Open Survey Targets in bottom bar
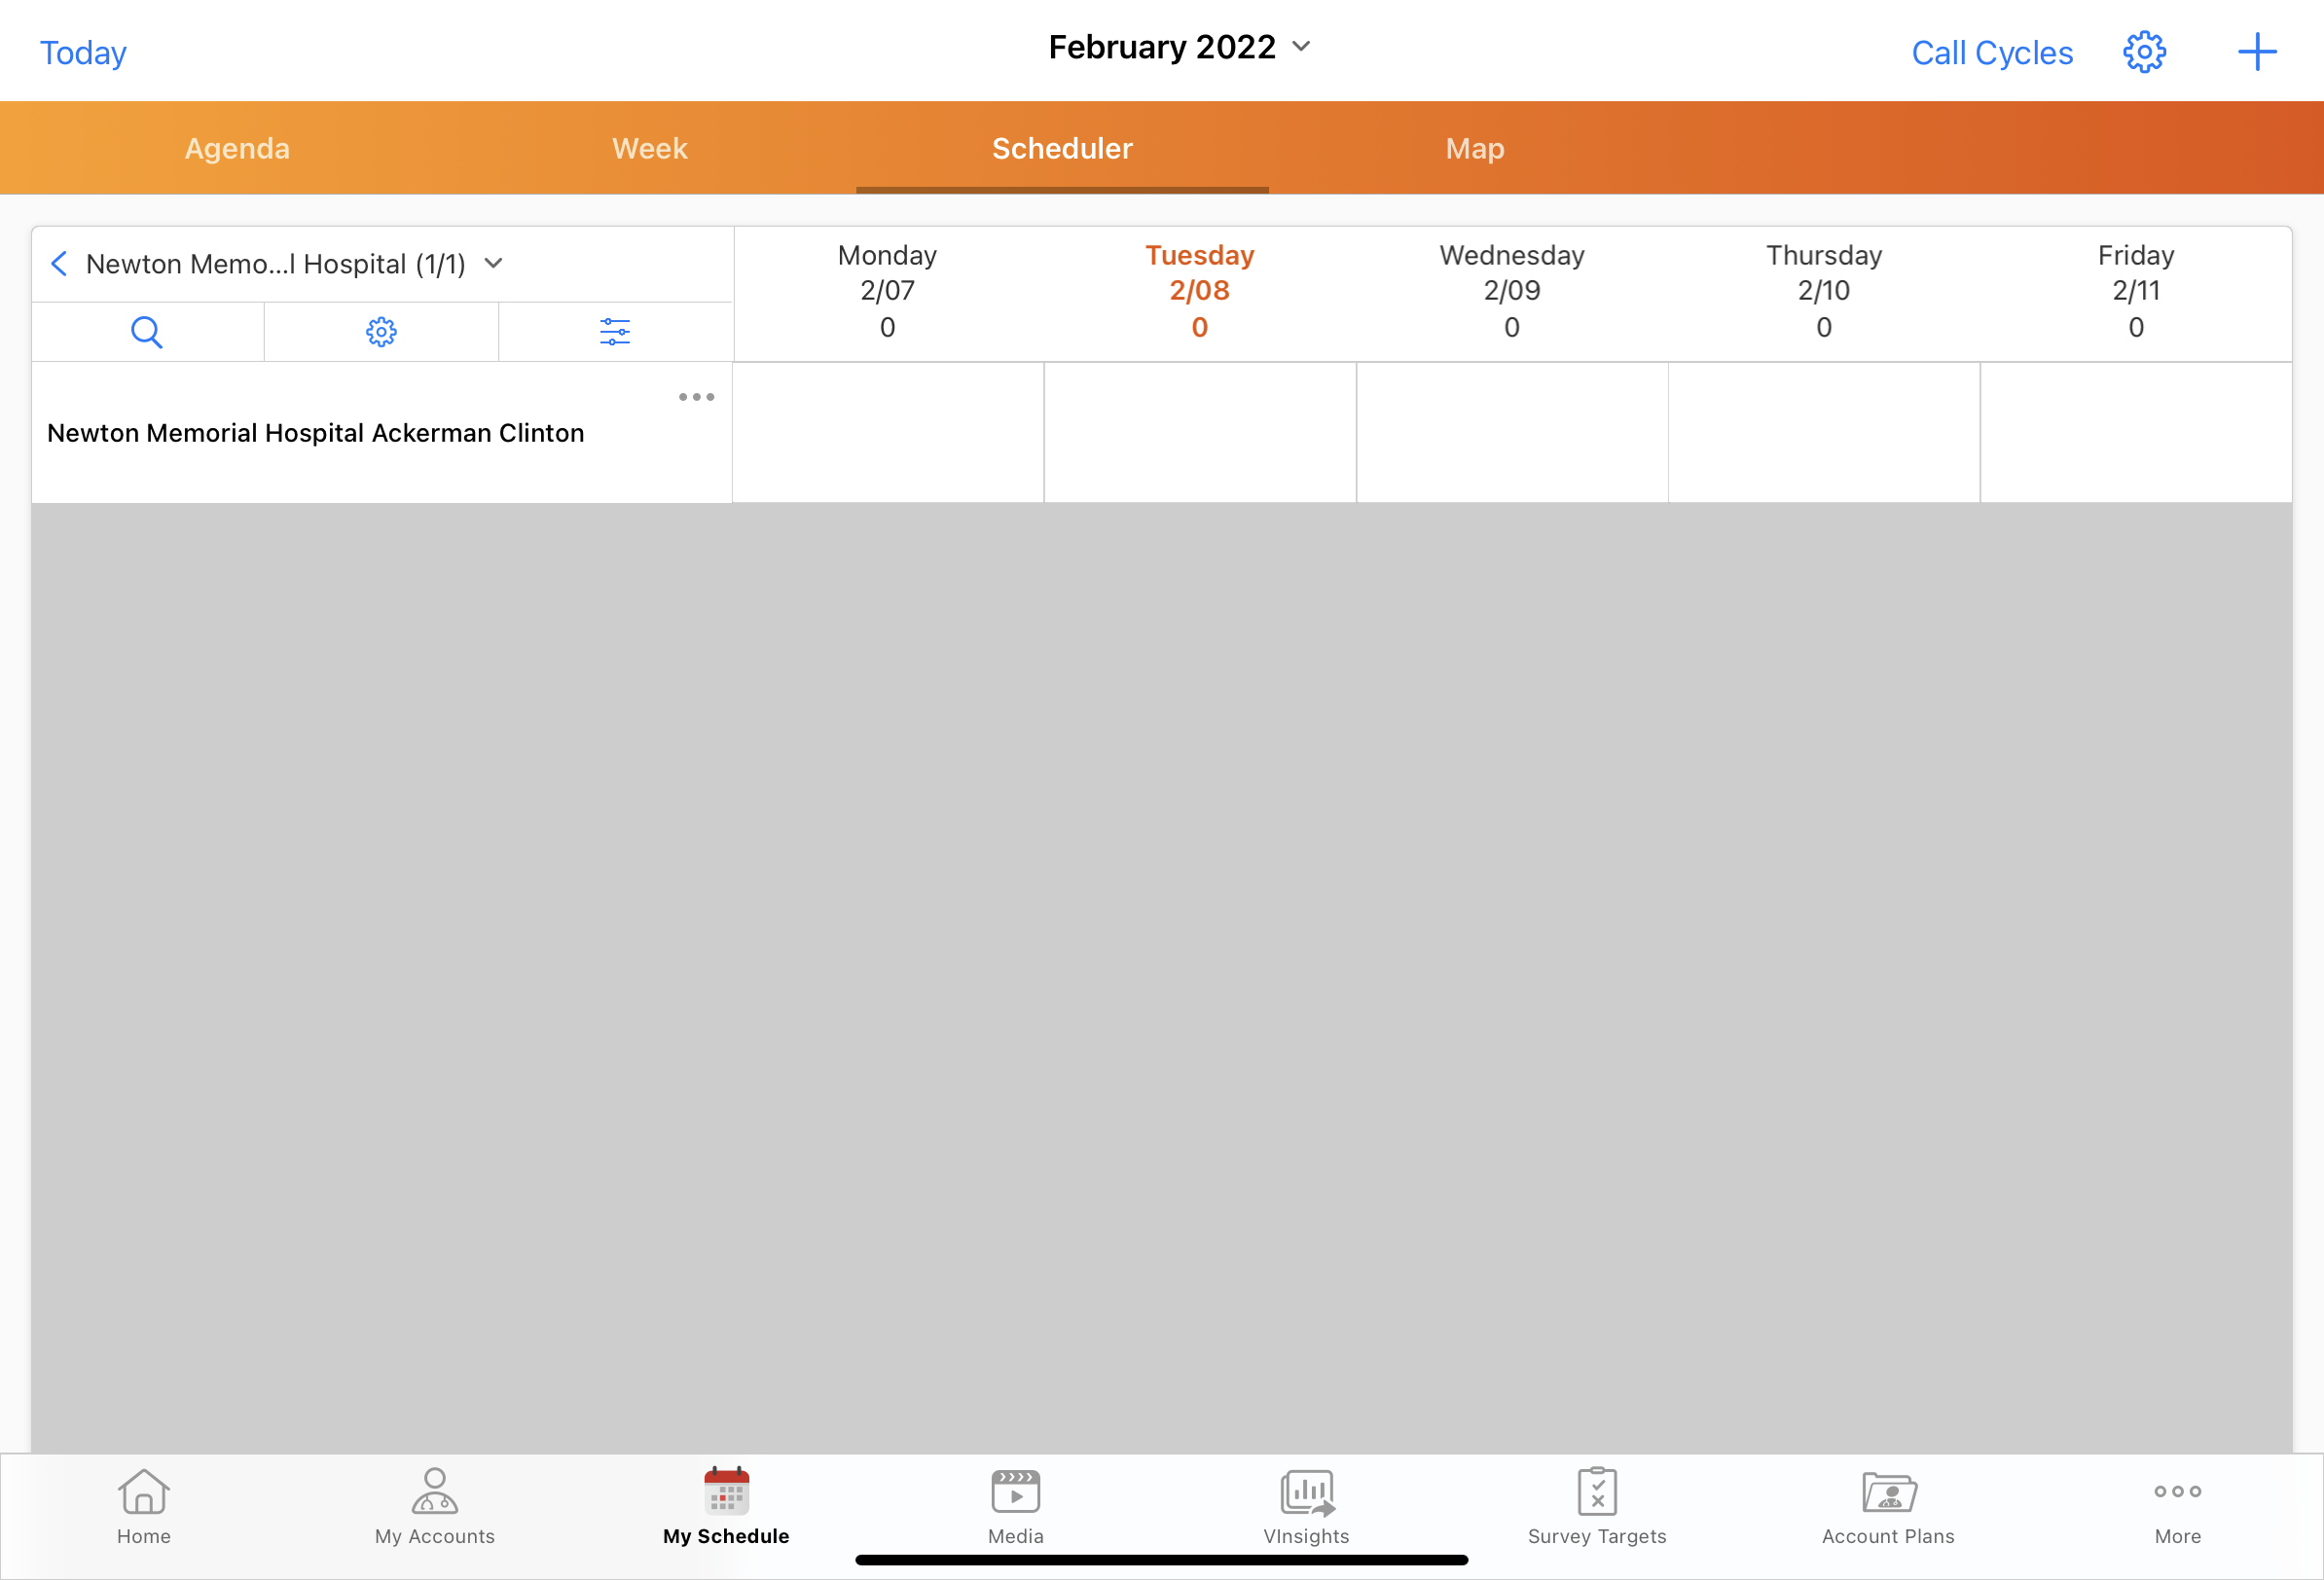2324x1580 pixels. pyautogui.click(x=1597, y=1505)
